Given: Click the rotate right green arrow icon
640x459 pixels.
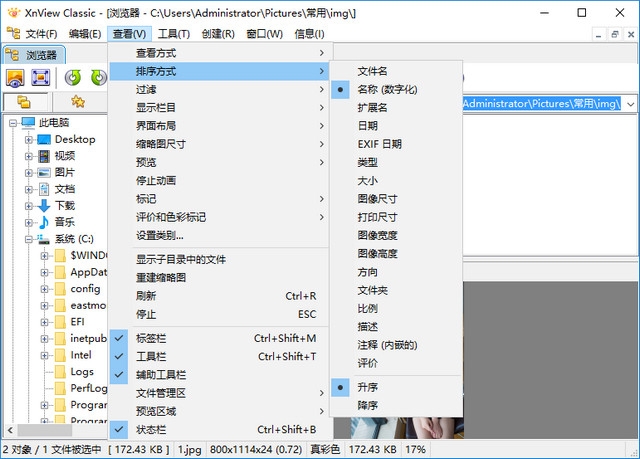Looking at the screenshot, I should tap(98, 77).
